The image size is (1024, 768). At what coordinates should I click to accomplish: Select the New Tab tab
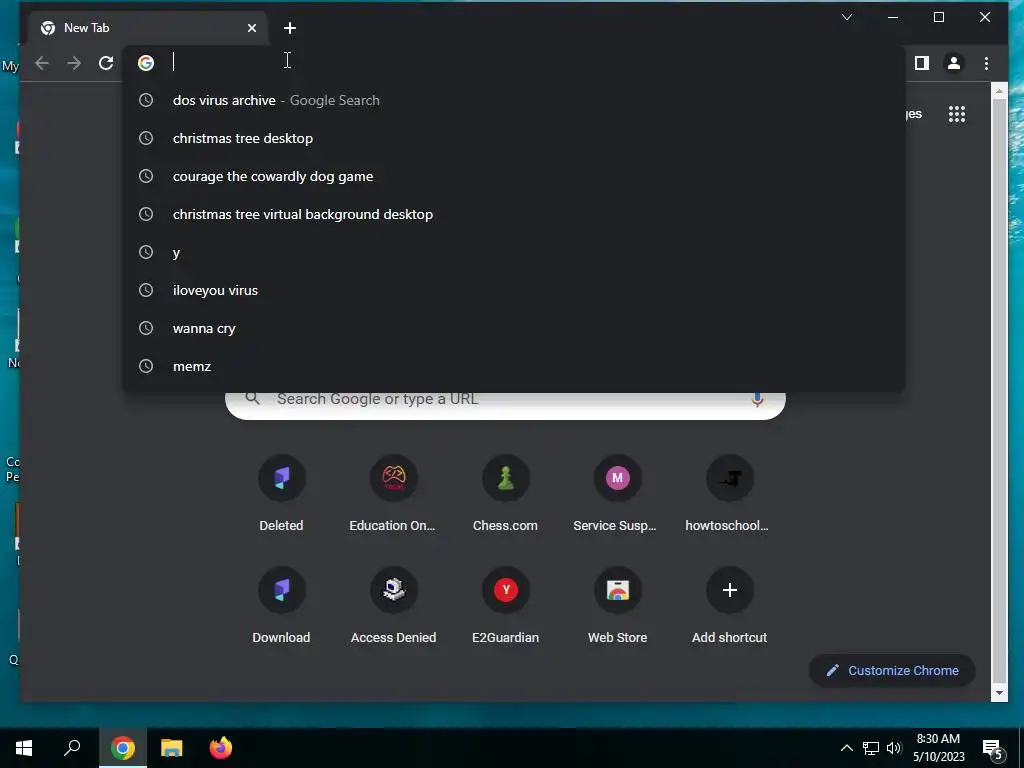coord(148,28)
